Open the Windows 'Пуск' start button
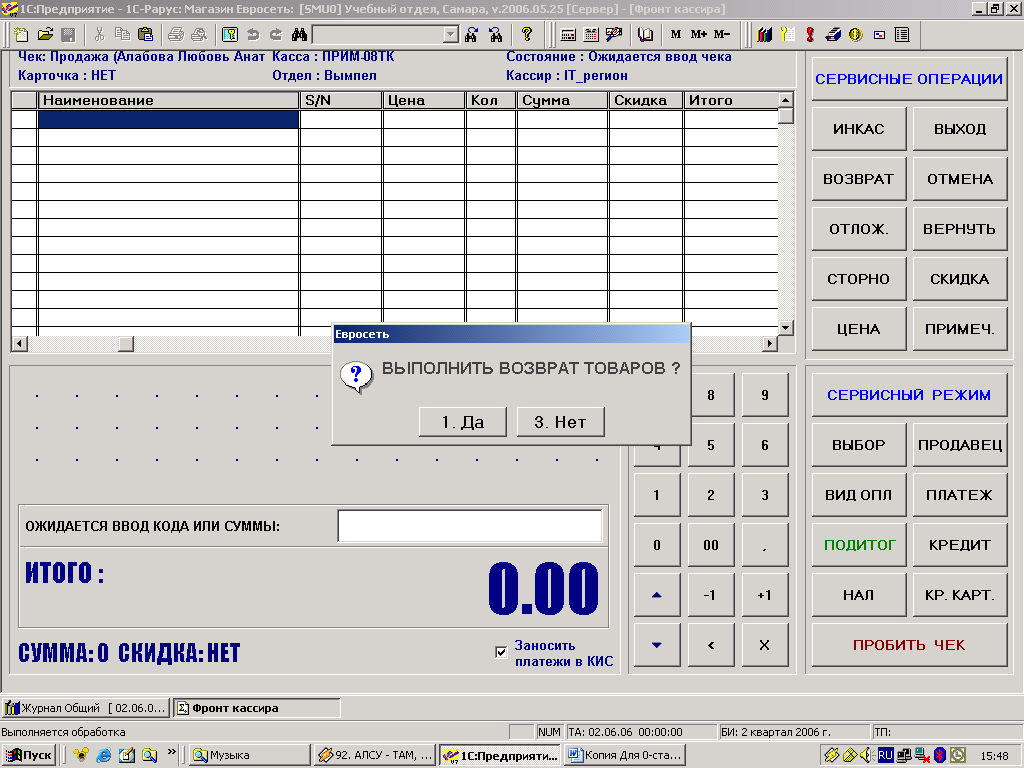The image size is (1024, 768). click(29, 755)
